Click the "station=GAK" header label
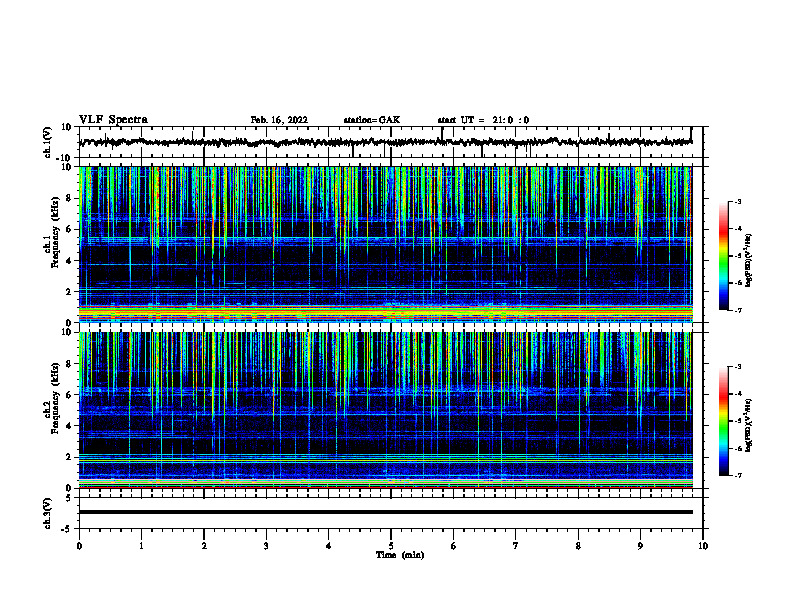Screen dimensions: 792x612 pyautogui.click(x=372, y=120)
